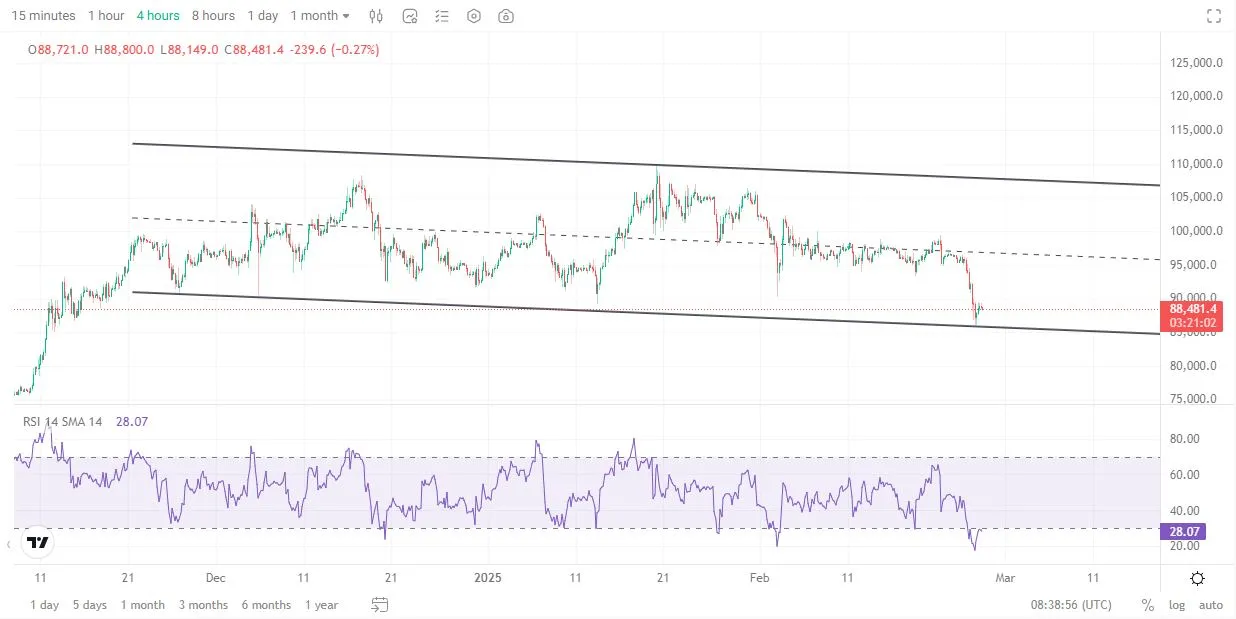Click the RSI 14 SMA 14 indicator label
The width and height of the screenshot is (1236, 619).
coord(62,422)
